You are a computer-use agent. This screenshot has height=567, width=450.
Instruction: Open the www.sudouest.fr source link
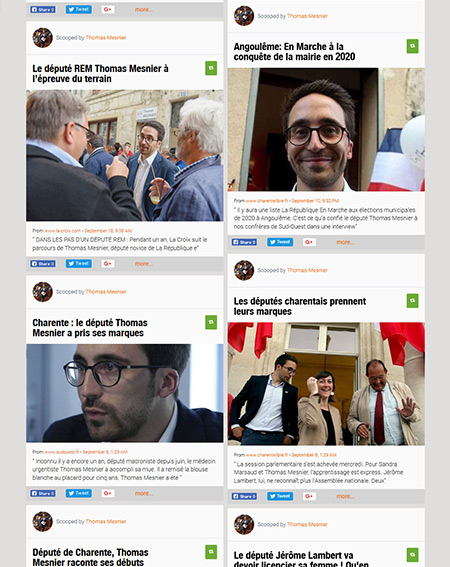(x=61, y=452)
